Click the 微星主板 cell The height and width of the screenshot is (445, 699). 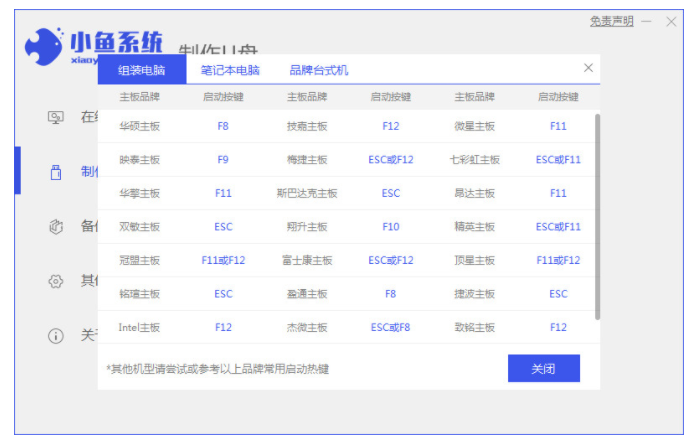click(x=475, y=126)
